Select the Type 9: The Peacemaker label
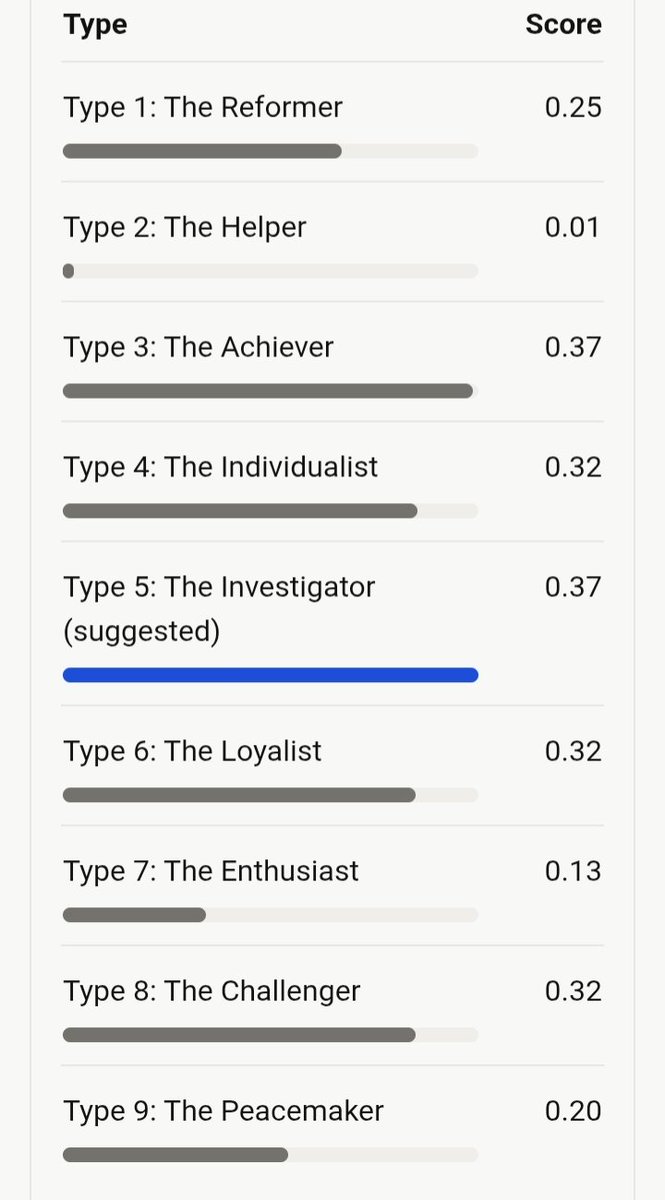665x1200 pixels. tap(224, 1111)
